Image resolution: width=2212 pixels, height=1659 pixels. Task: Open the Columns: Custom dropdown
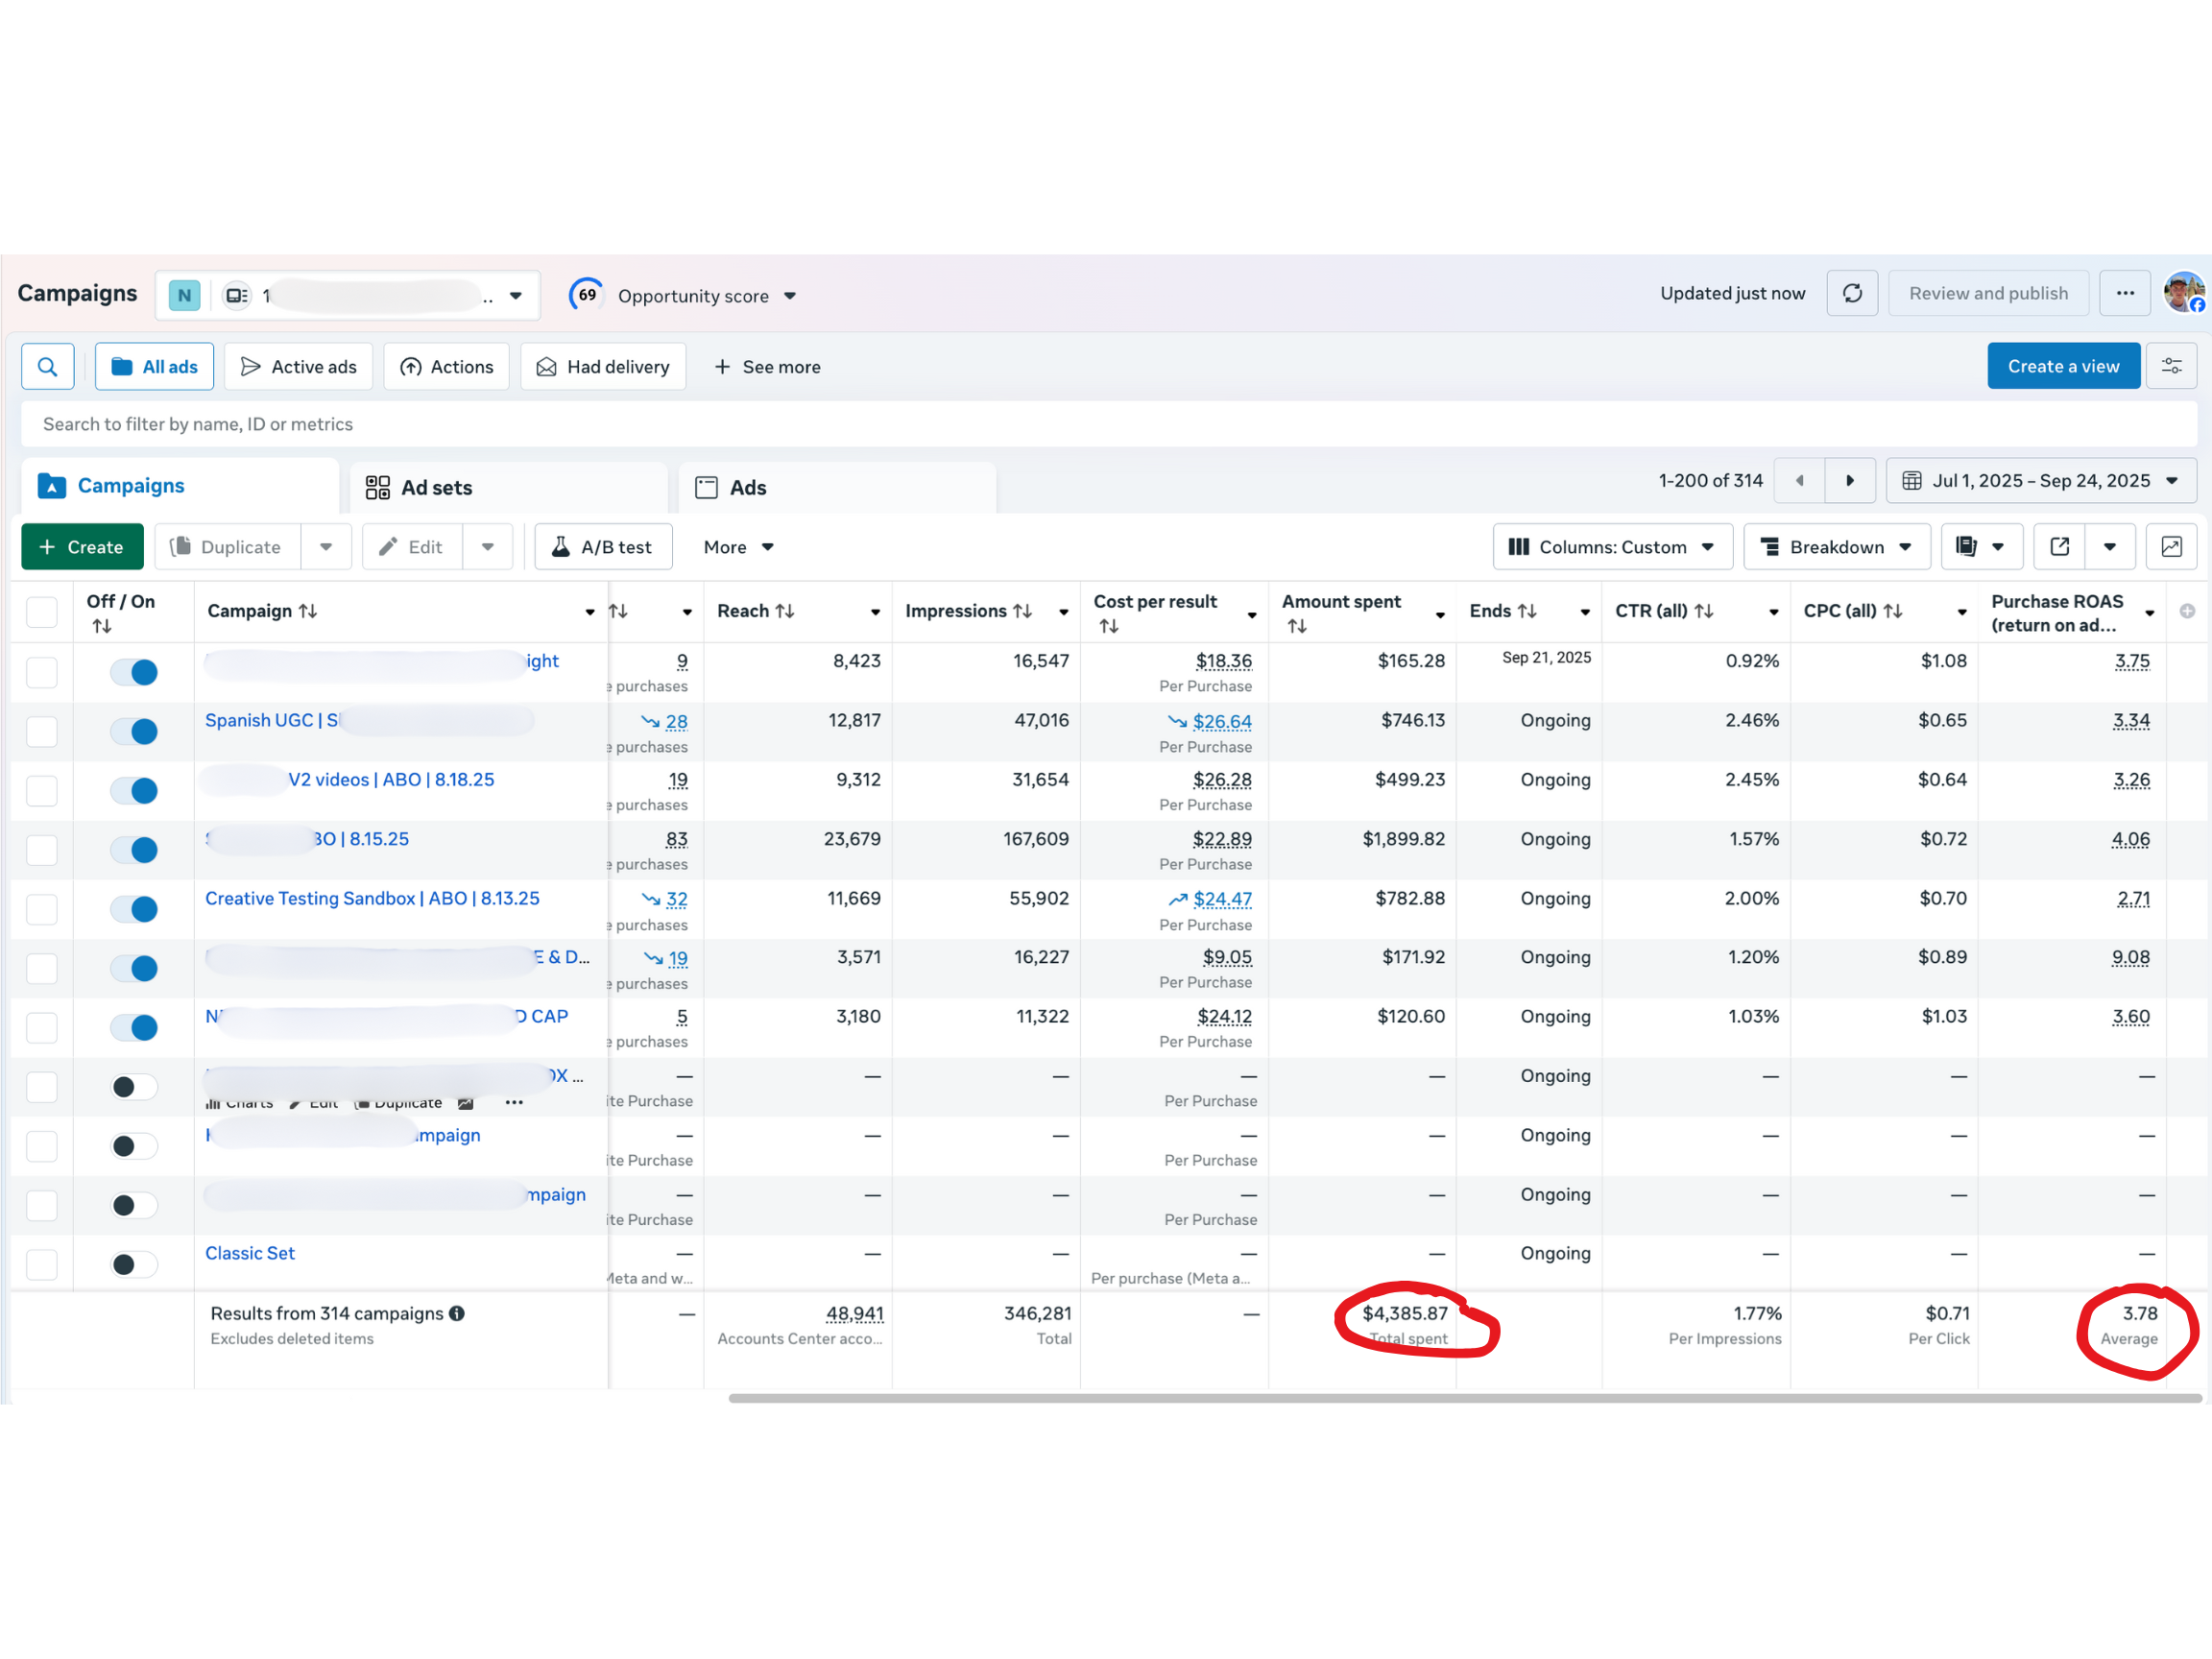(x=1612, y=547)
